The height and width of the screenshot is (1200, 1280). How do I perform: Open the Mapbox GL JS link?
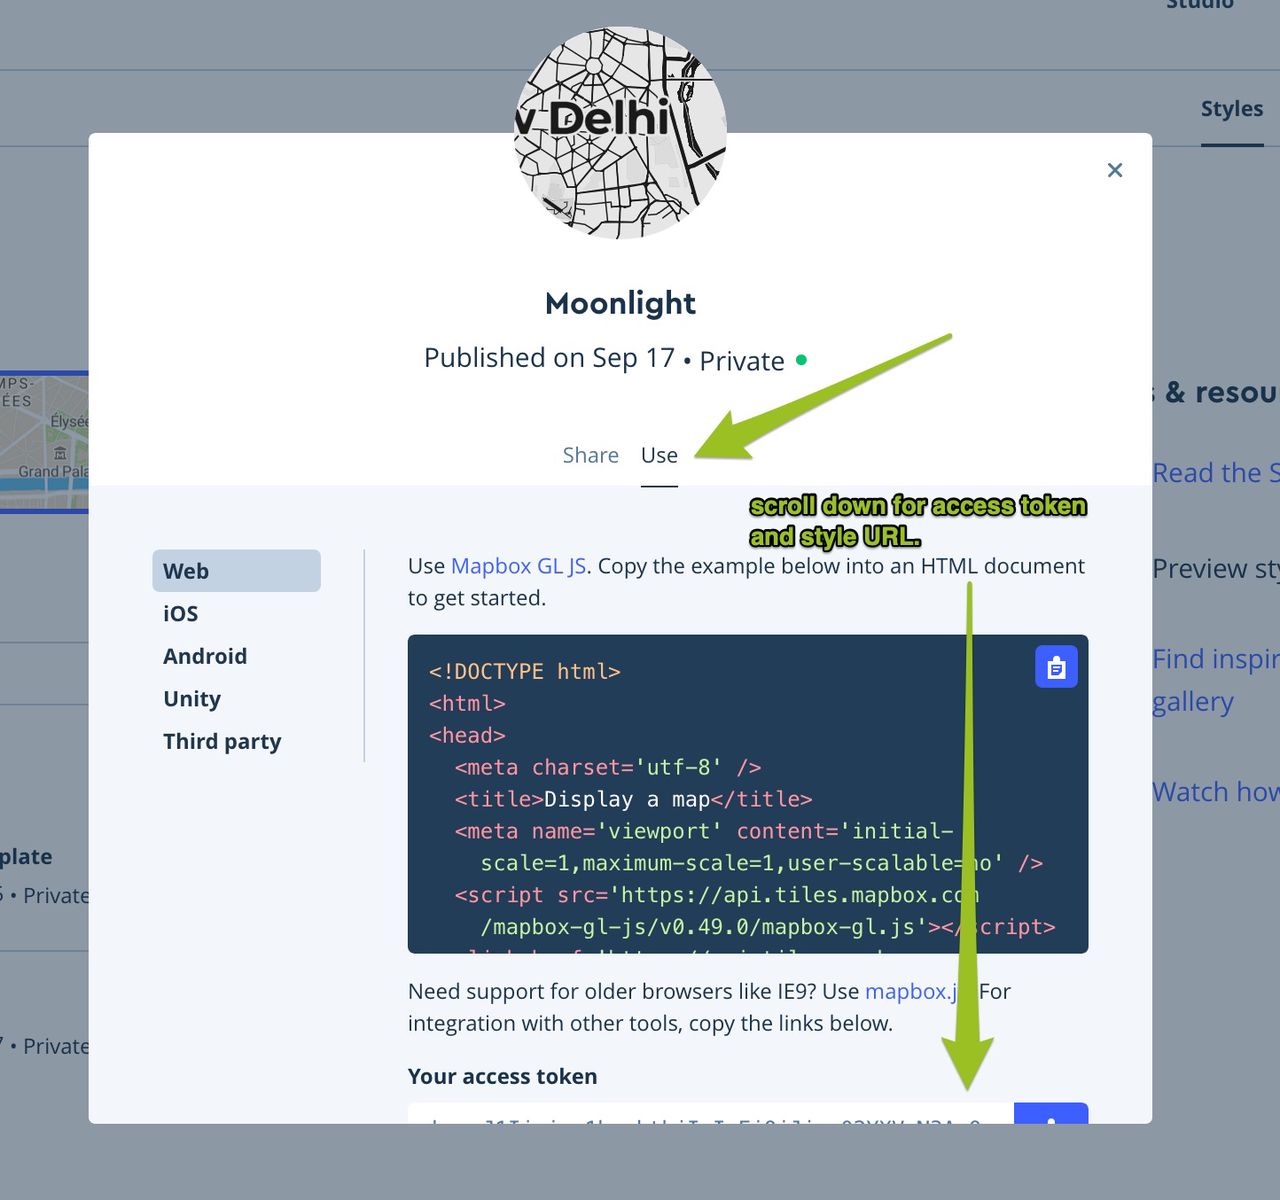517,565
